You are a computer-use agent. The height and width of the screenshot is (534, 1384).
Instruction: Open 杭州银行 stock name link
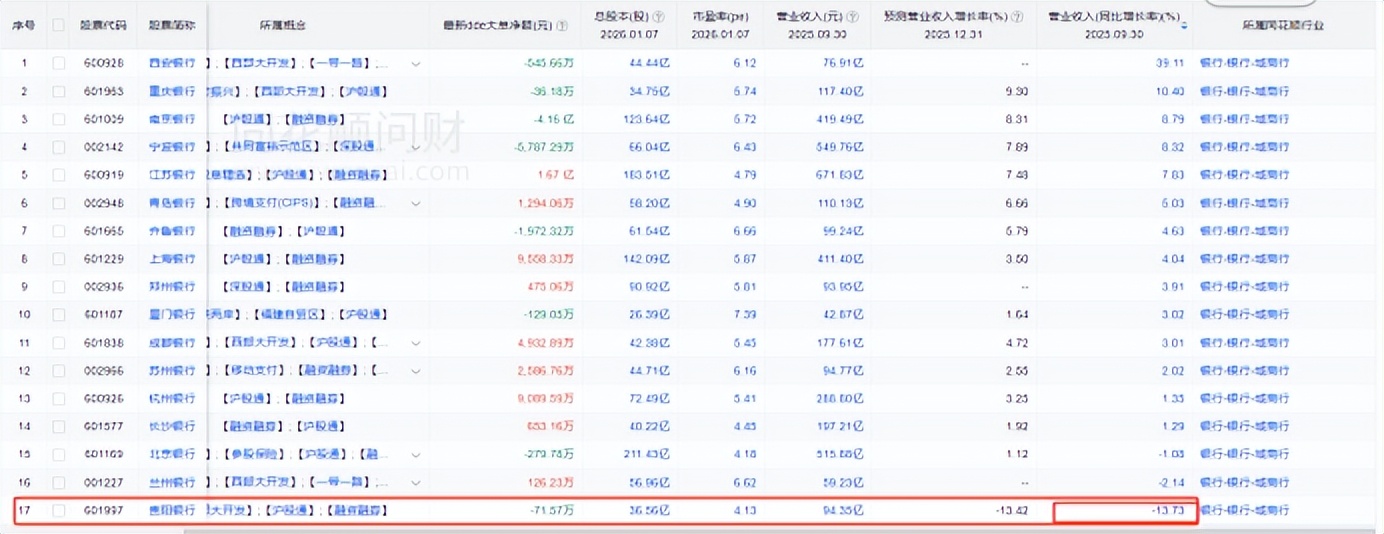172,399
